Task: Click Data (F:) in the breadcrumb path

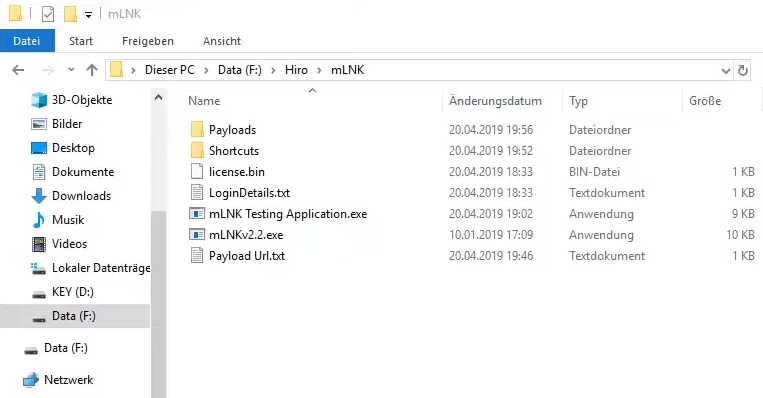Action: (239, 70)
